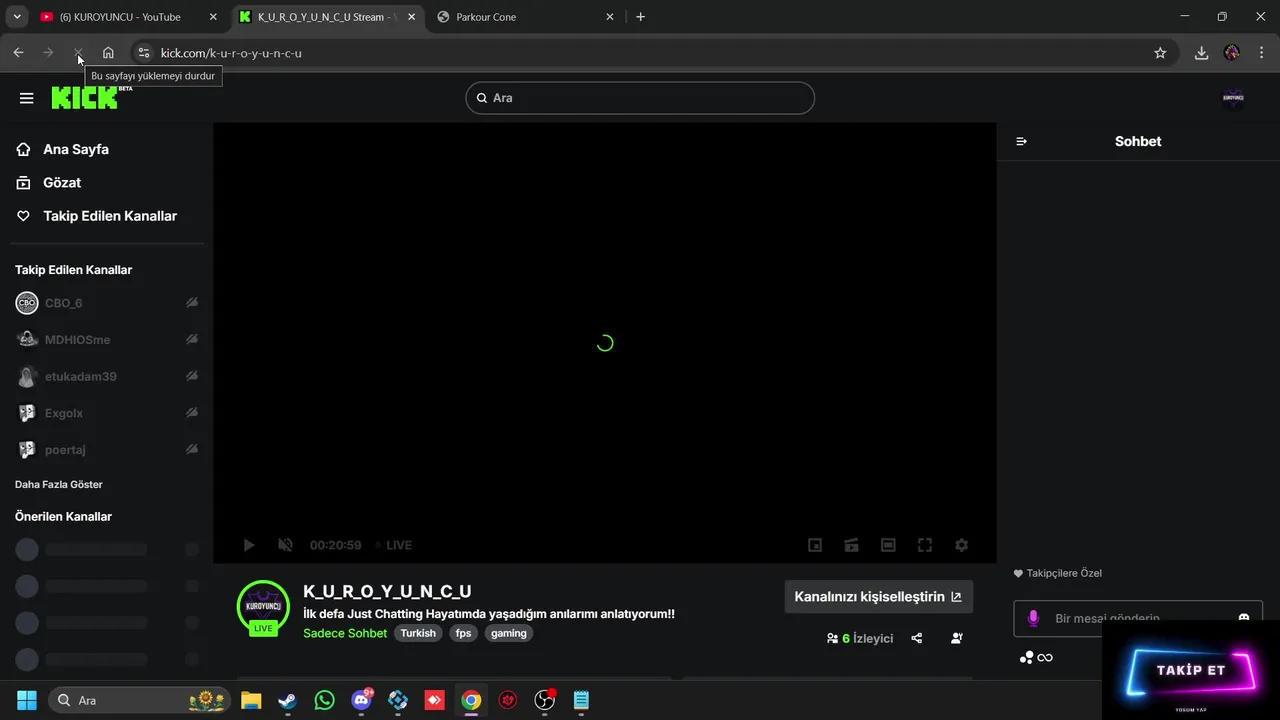Open a new browser tab
The height and width of the screenshot is (720, 1280).
(x=640, y=17)
